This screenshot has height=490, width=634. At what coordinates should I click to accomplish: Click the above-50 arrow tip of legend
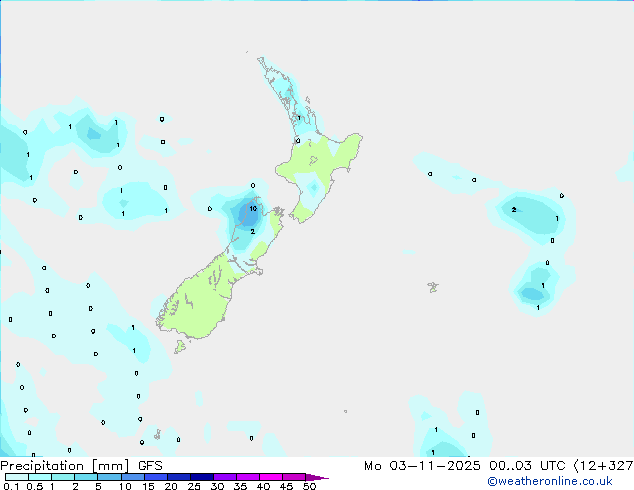(x=317, y=477)
